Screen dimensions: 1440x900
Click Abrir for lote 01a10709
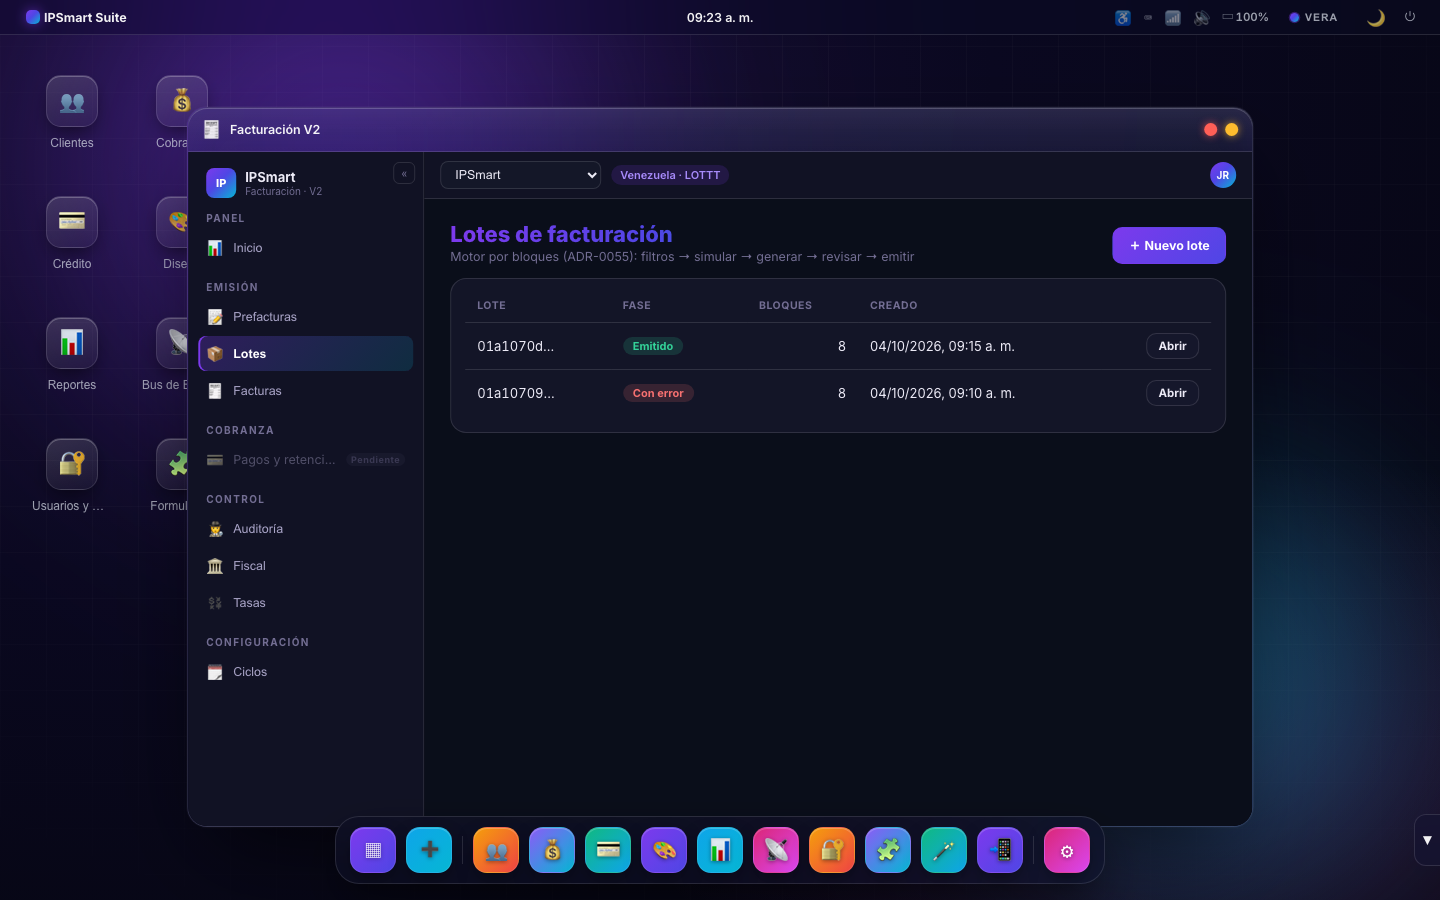[1172, 393]
